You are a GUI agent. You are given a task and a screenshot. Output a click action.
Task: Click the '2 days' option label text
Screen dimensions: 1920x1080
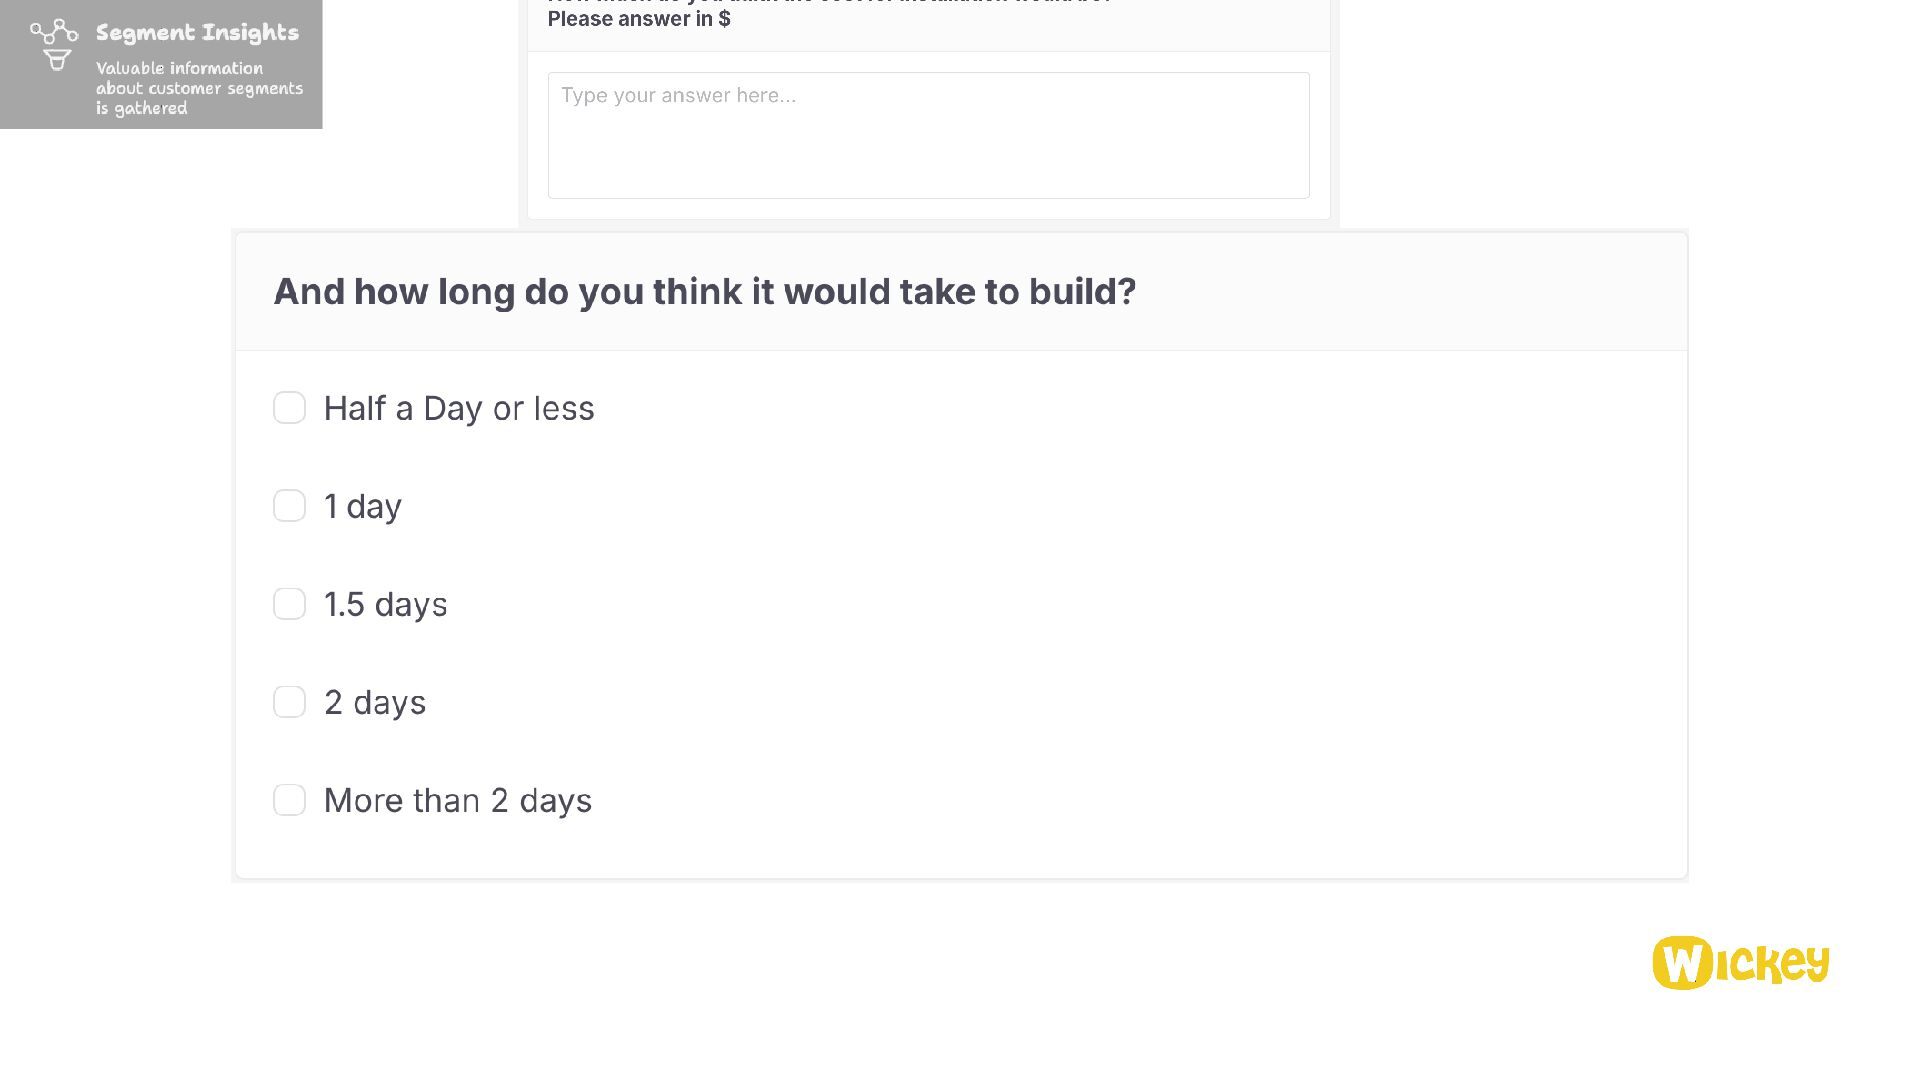[374, 702]
